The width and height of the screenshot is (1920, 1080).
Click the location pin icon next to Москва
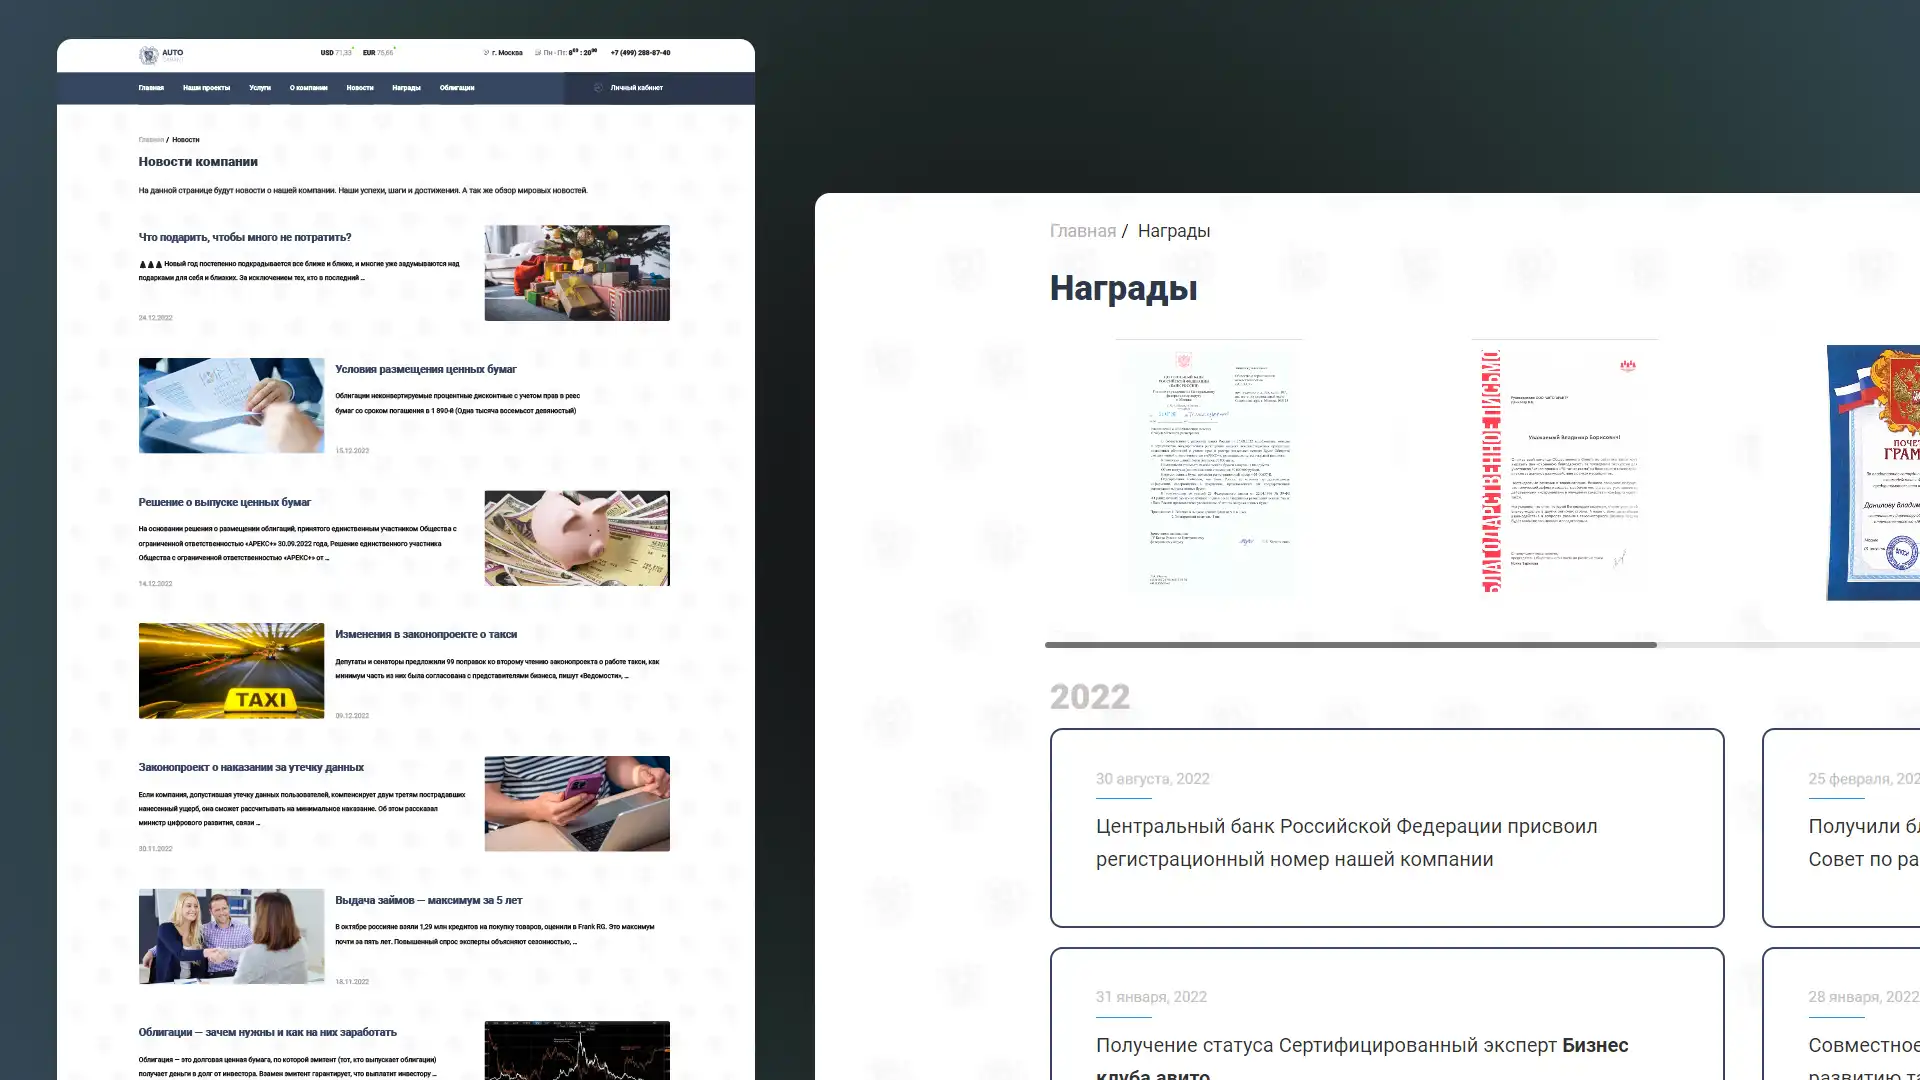485,52
